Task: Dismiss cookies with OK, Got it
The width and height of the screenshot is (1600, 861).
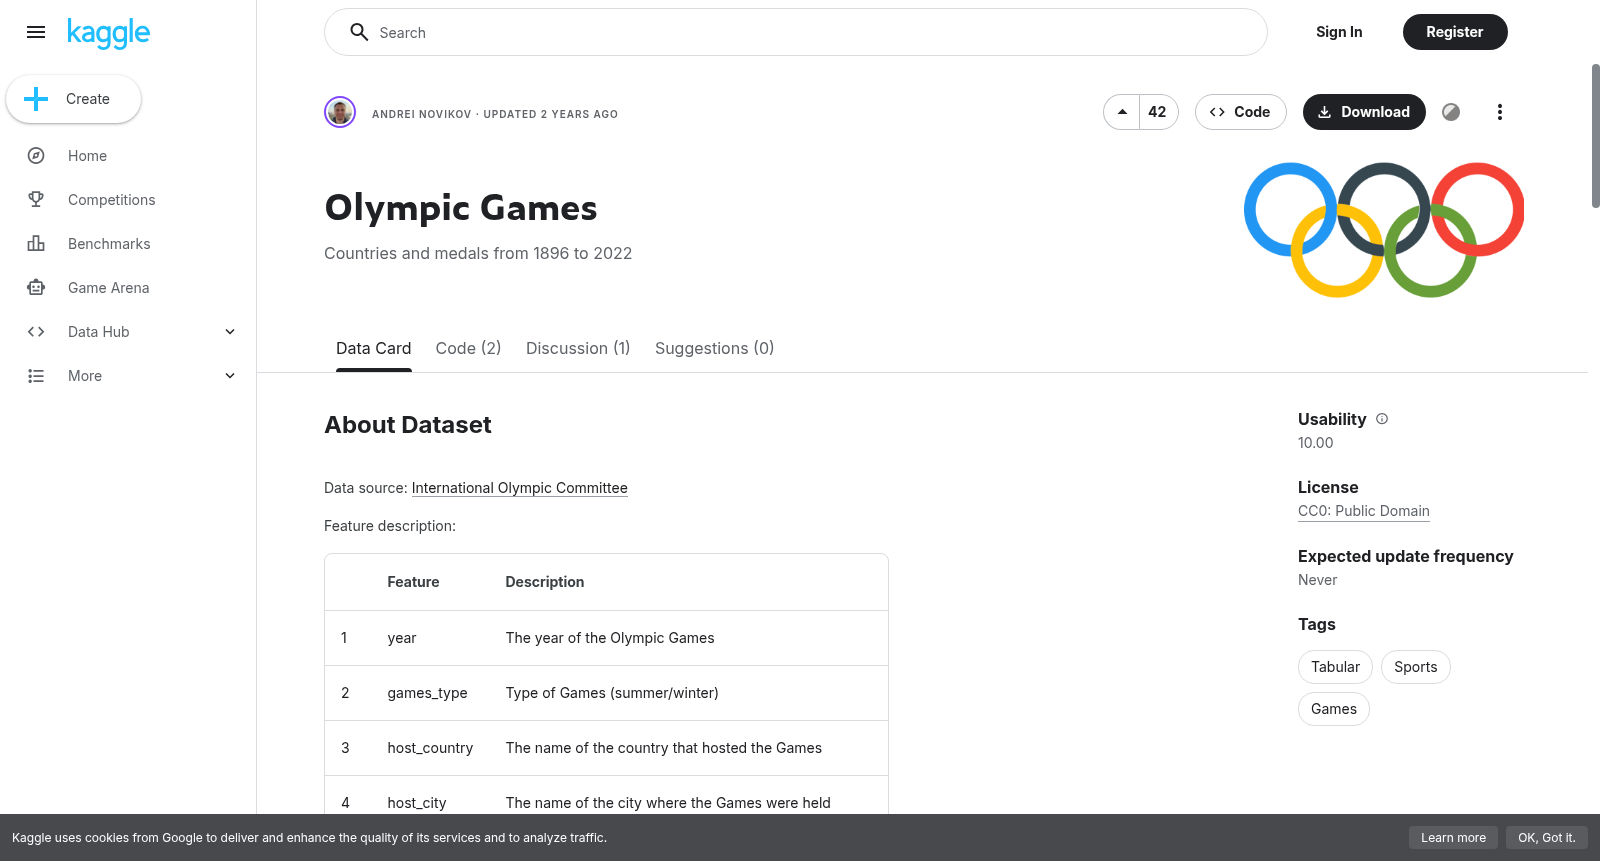Action: pos(1546,838)
